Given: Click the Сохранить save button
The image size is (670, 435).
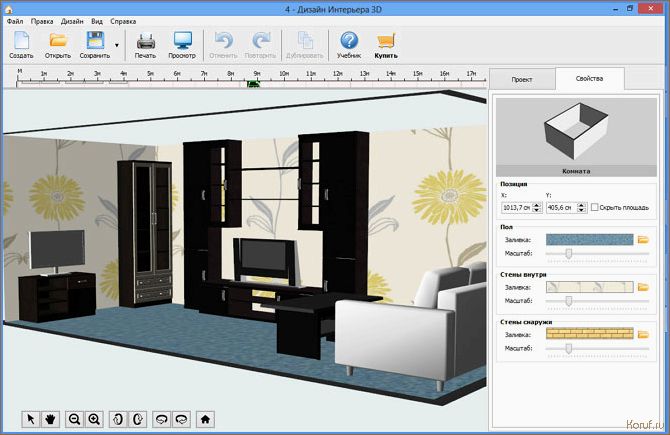Looking at the screenshot, I should pyautogui.click(x=95, y=45).
